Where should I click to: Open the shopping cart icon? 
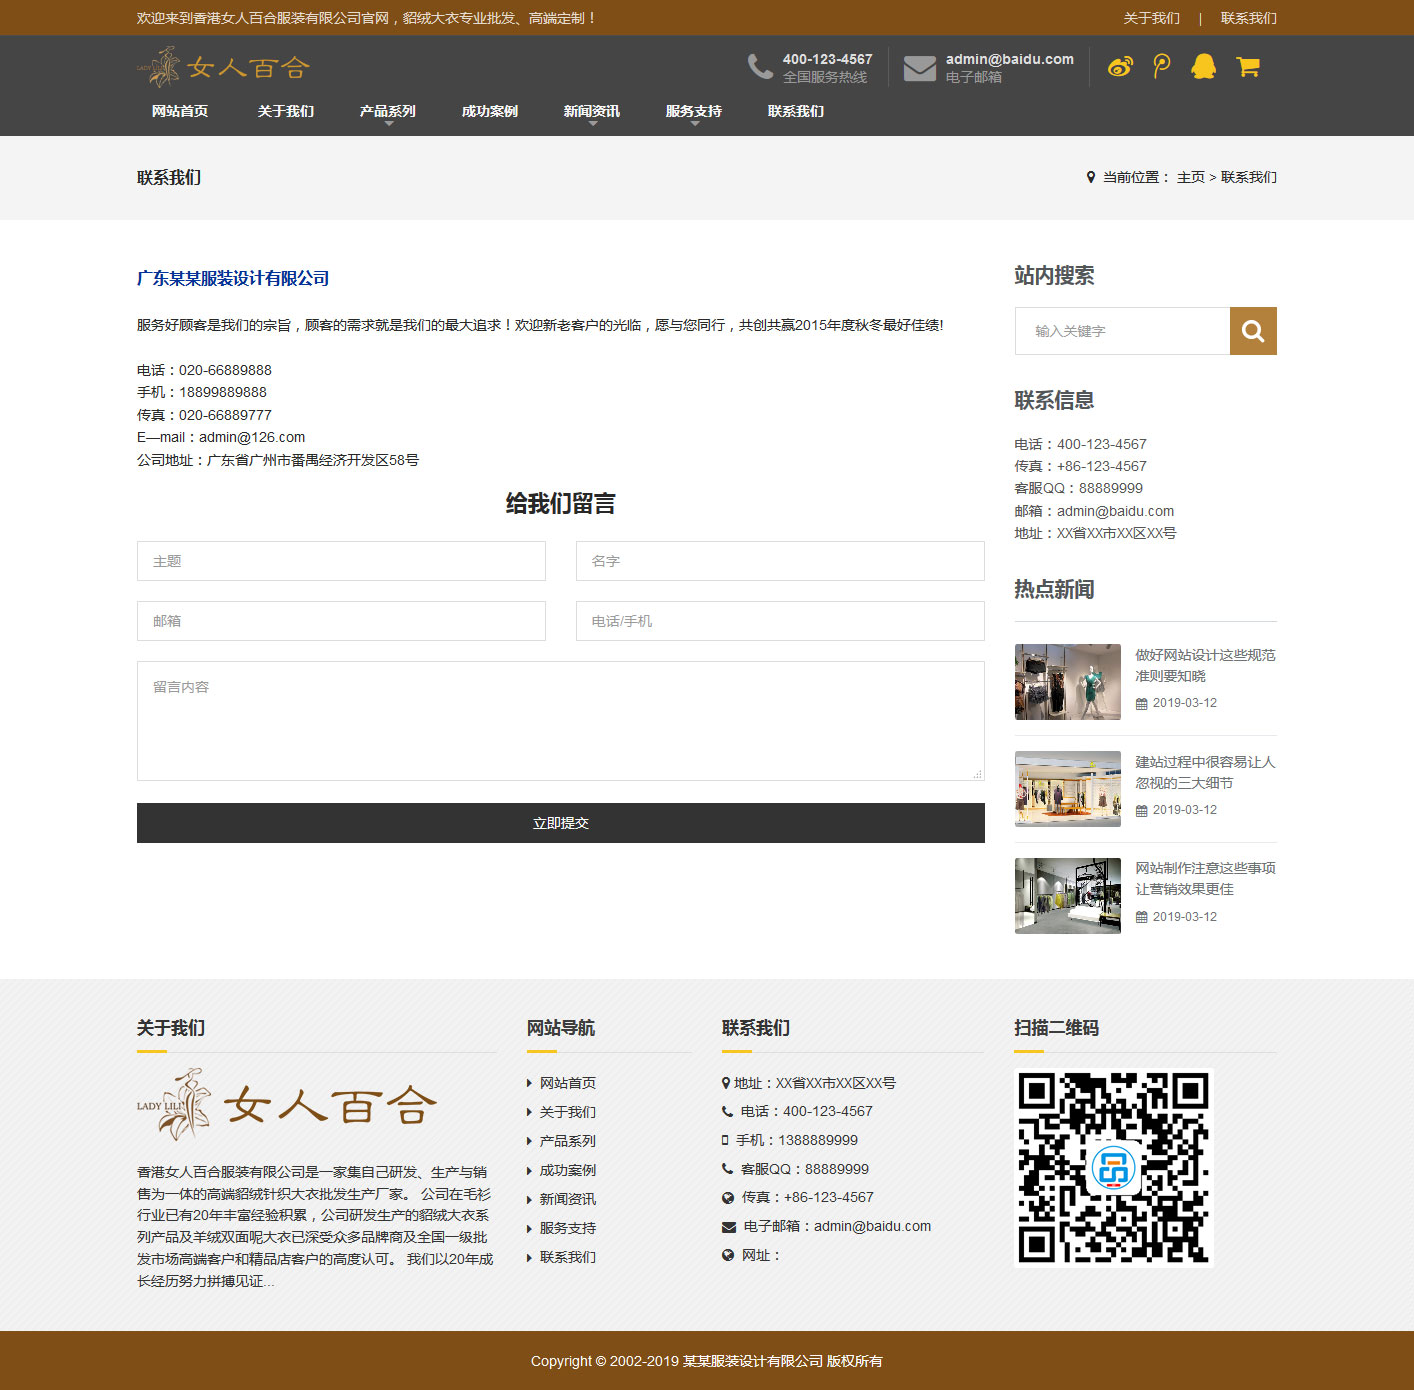click(1247, 67)
